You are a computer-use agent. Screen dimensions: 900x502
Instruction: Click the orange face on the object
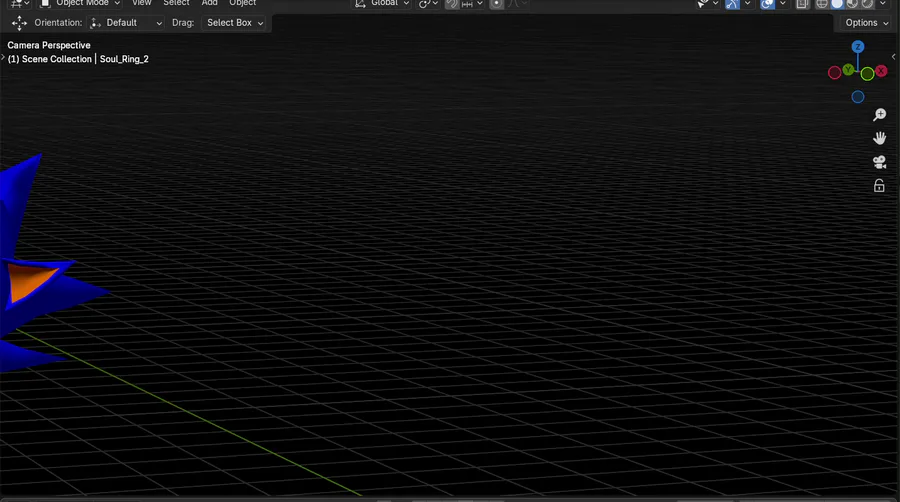[29, 280]
